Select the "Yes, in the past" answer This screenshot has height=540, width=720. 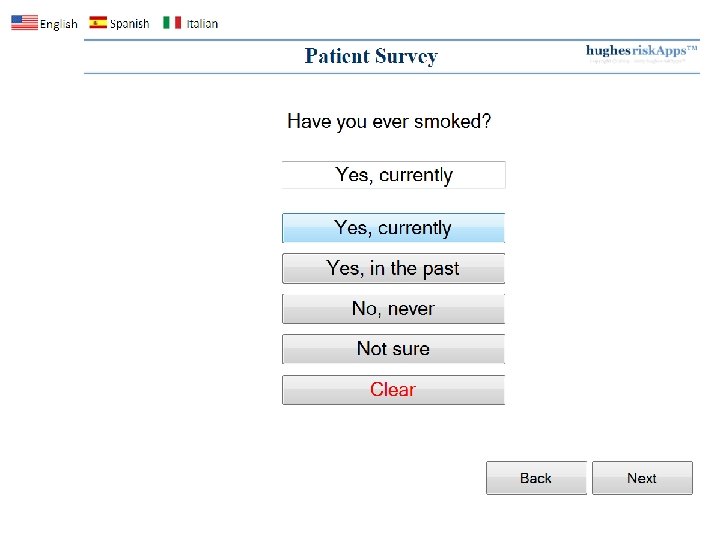pos(393,268)
